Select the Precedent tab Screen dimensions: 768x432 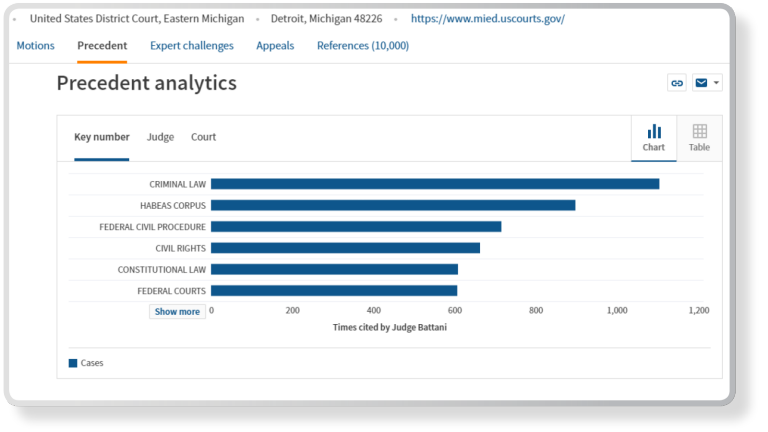tap(102, 46)
